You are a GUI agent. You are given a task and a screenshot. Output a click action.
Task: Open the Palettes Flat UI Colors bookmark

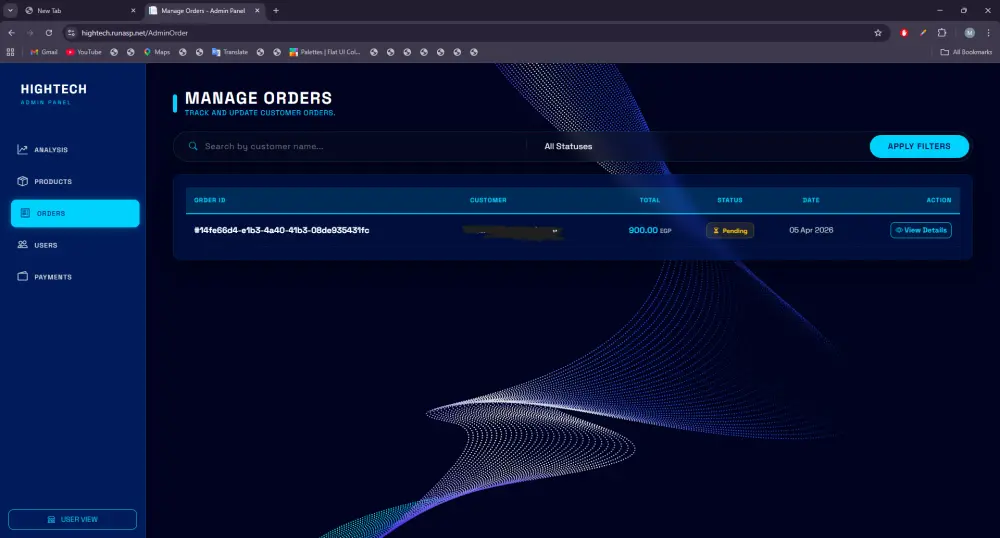[x=325, y=52]
